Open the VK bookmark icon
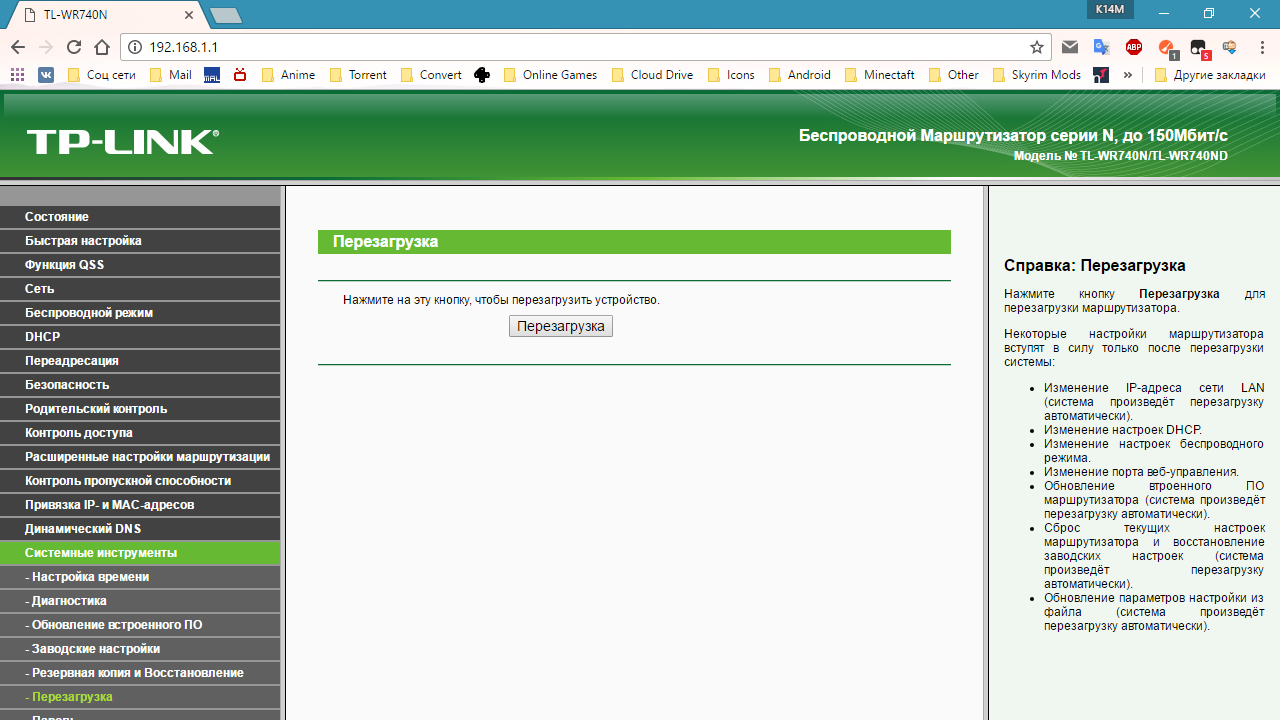The width and height of the screenshot is (1280, 720). pos(46,75)
